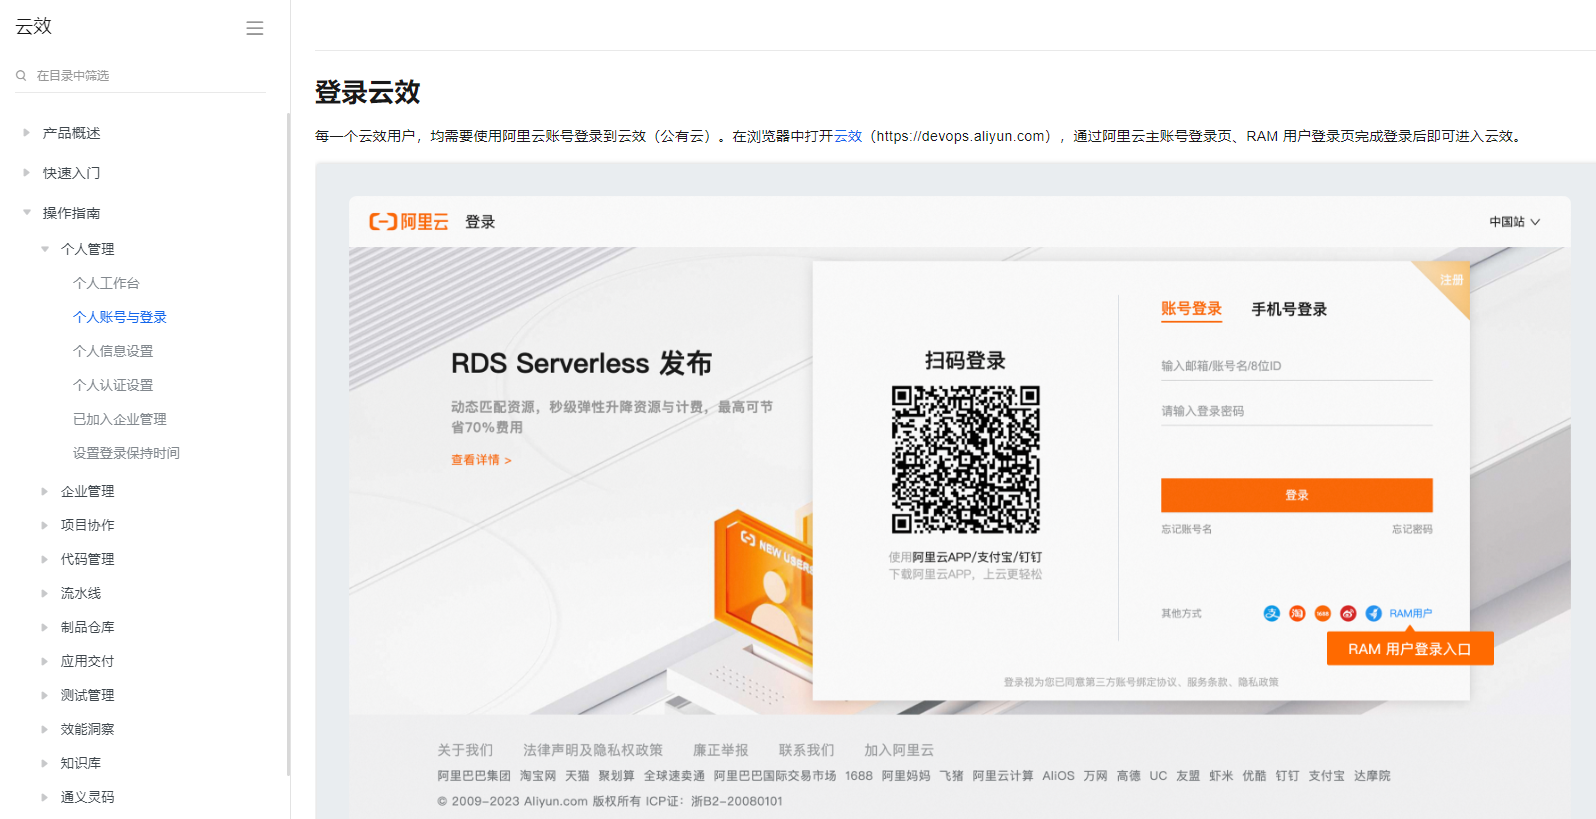Switch to the 手机号登录 tab
The height and width of the screenshot is (819, 1596).
point(1289,309)
